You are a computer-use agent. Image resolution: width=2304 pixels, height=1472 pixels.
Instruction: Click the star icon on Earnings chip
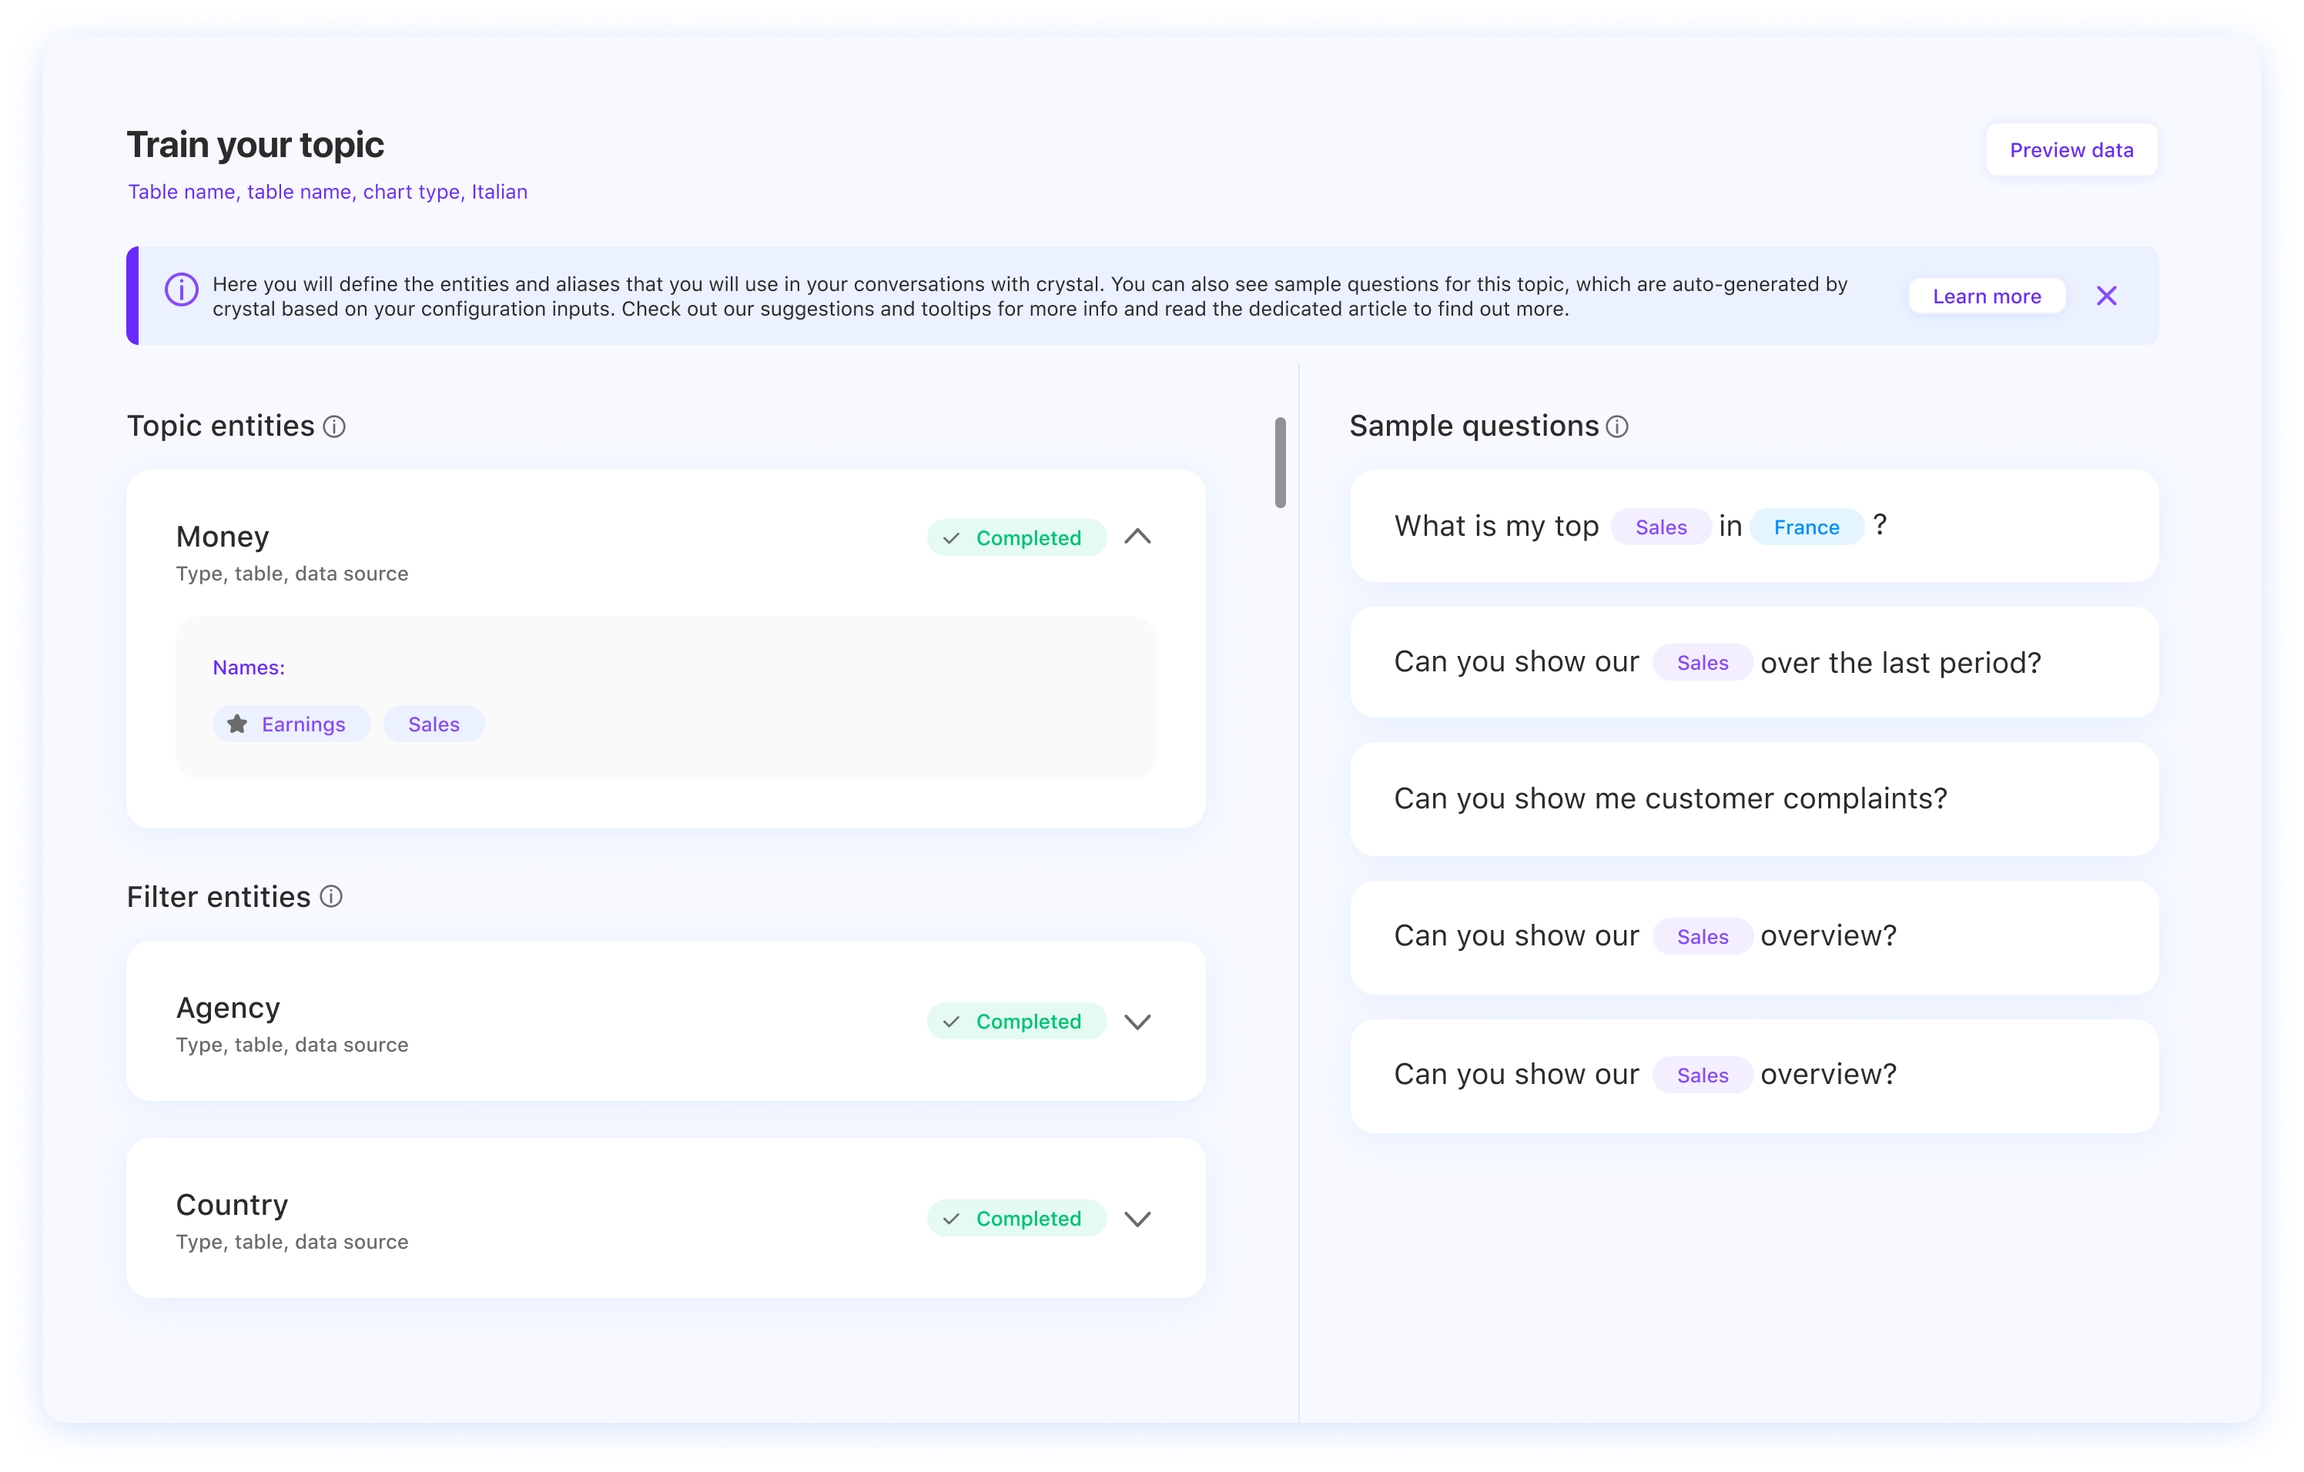tap(237, 724)
